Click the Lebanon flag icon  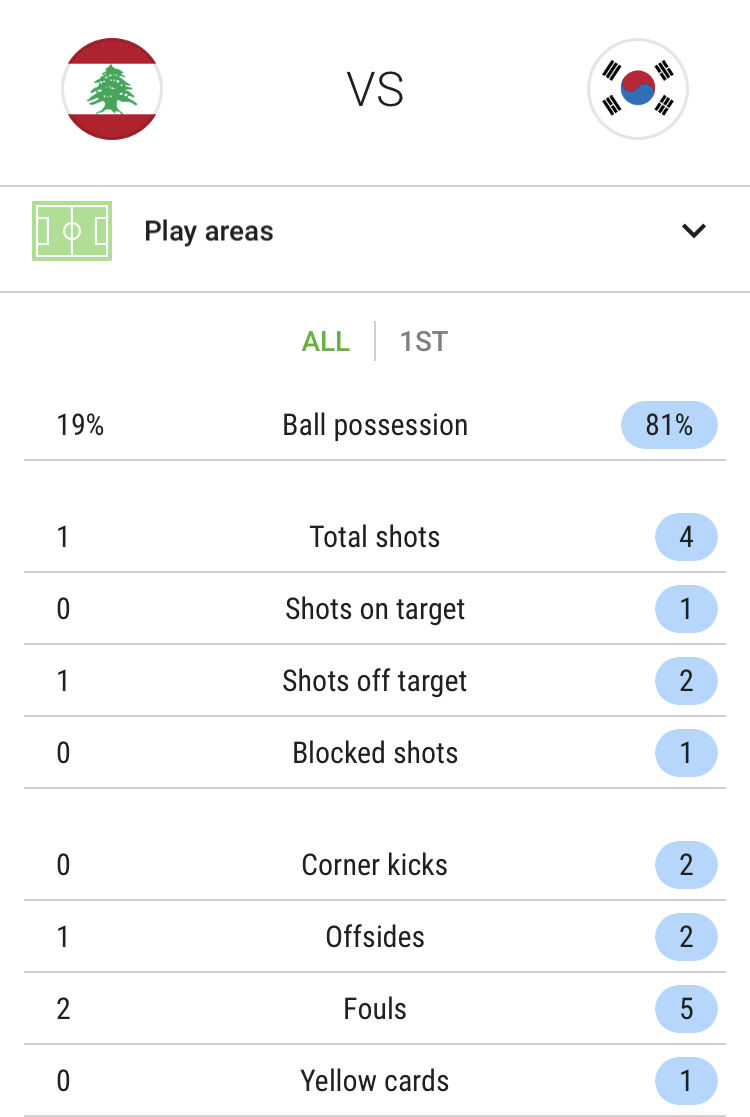[x=112, y=89]
